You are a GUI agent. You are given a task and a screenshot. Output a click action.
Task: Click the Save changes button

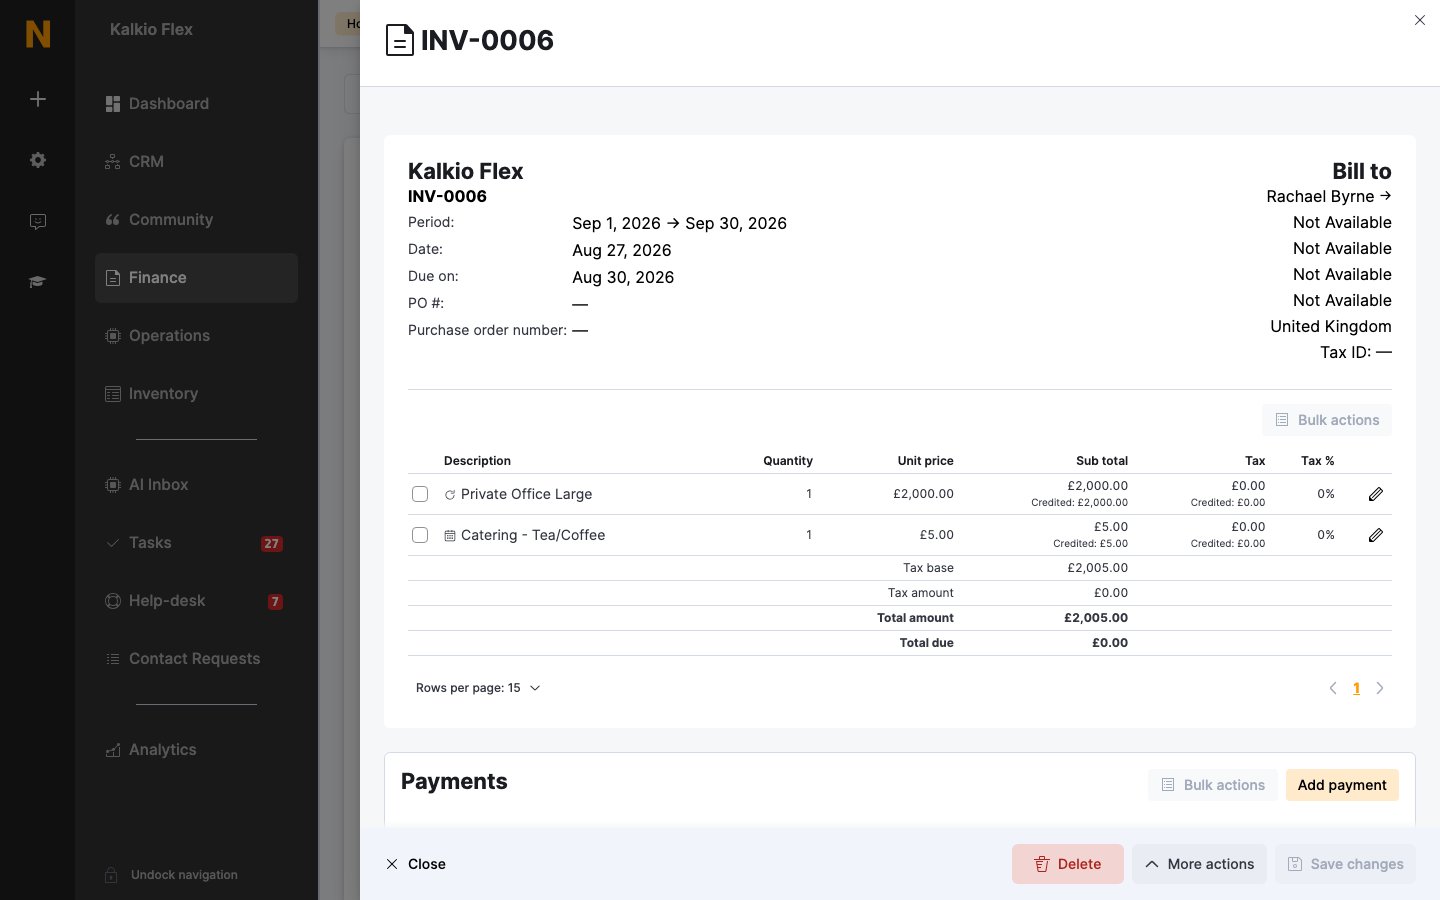tap(1345, 864)
